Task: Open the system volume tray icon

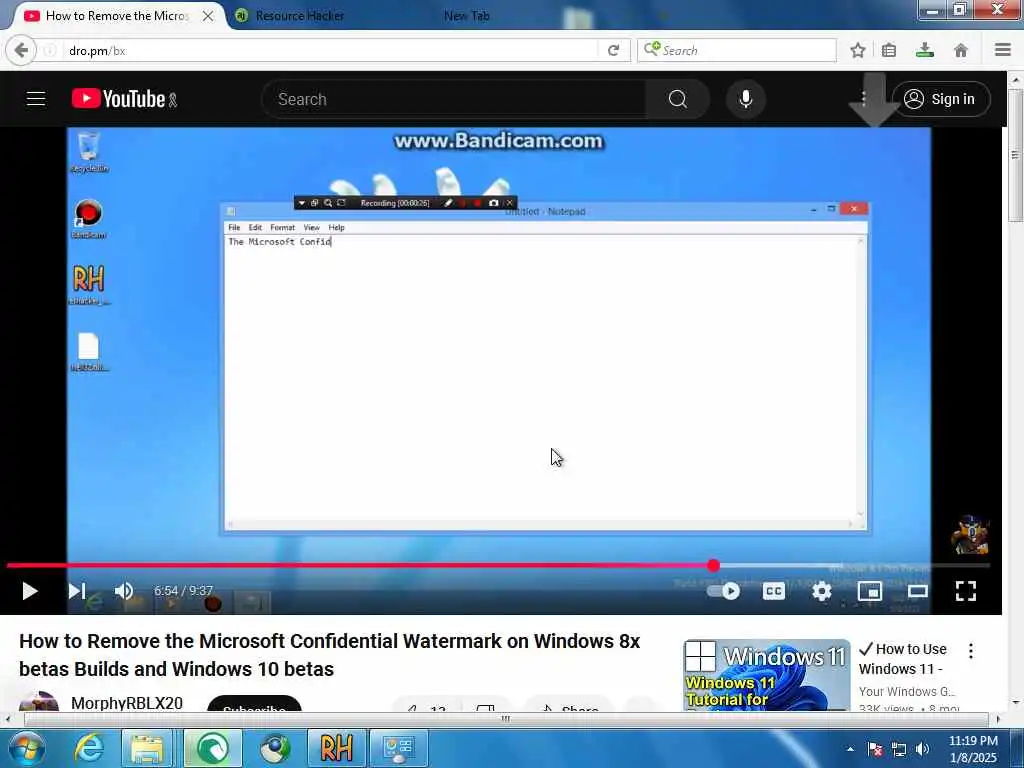Action: tap(923, 749)
